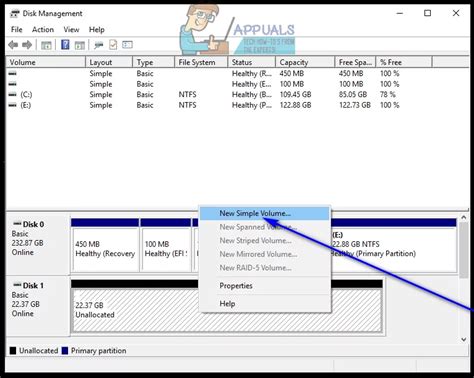Open the Action menu
The height and width of the screenshot is (378, 474).
click(x=43, y=30)
